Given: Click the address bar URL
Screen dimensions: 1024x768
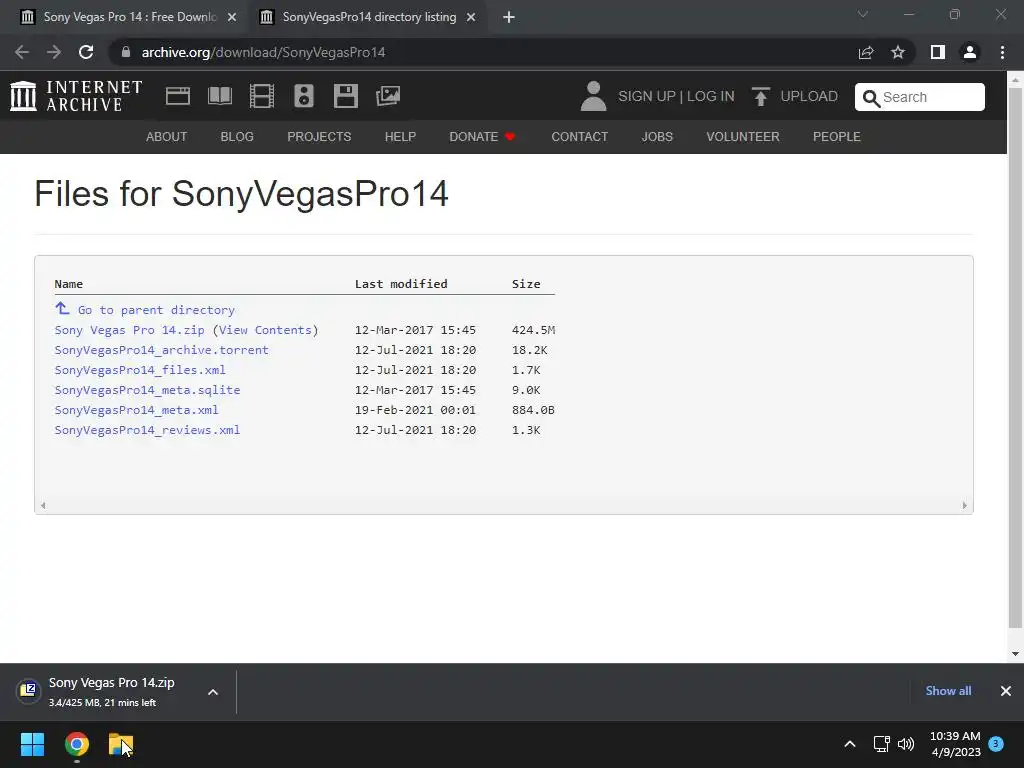Looking at the screenshot, I should point(263,52).
